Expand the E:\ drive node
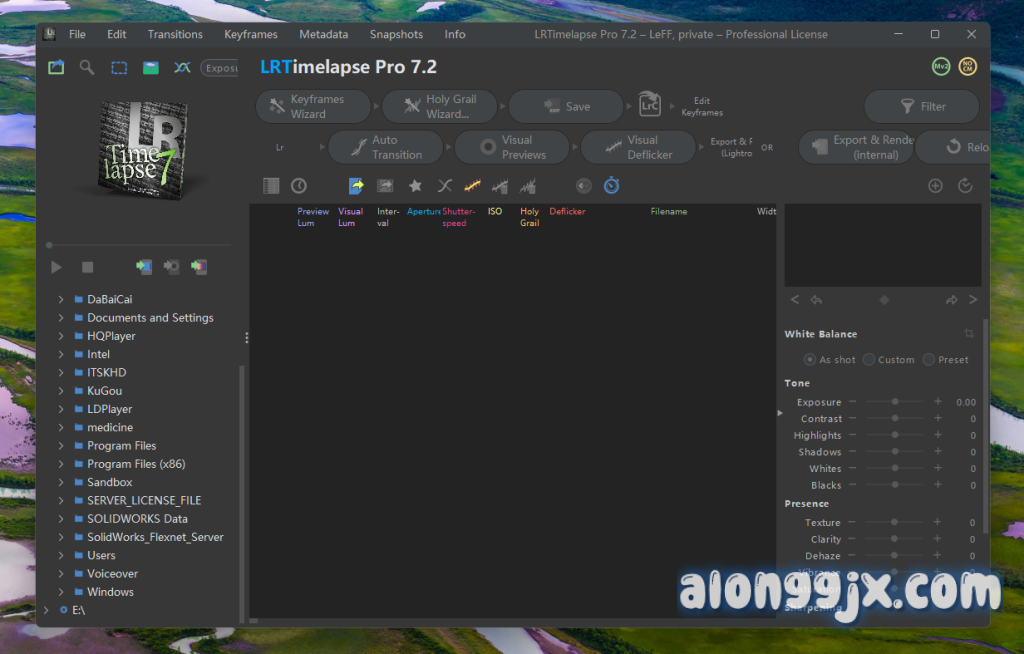The height and width of the screenshot is (654, 1024). coord(46,609)
